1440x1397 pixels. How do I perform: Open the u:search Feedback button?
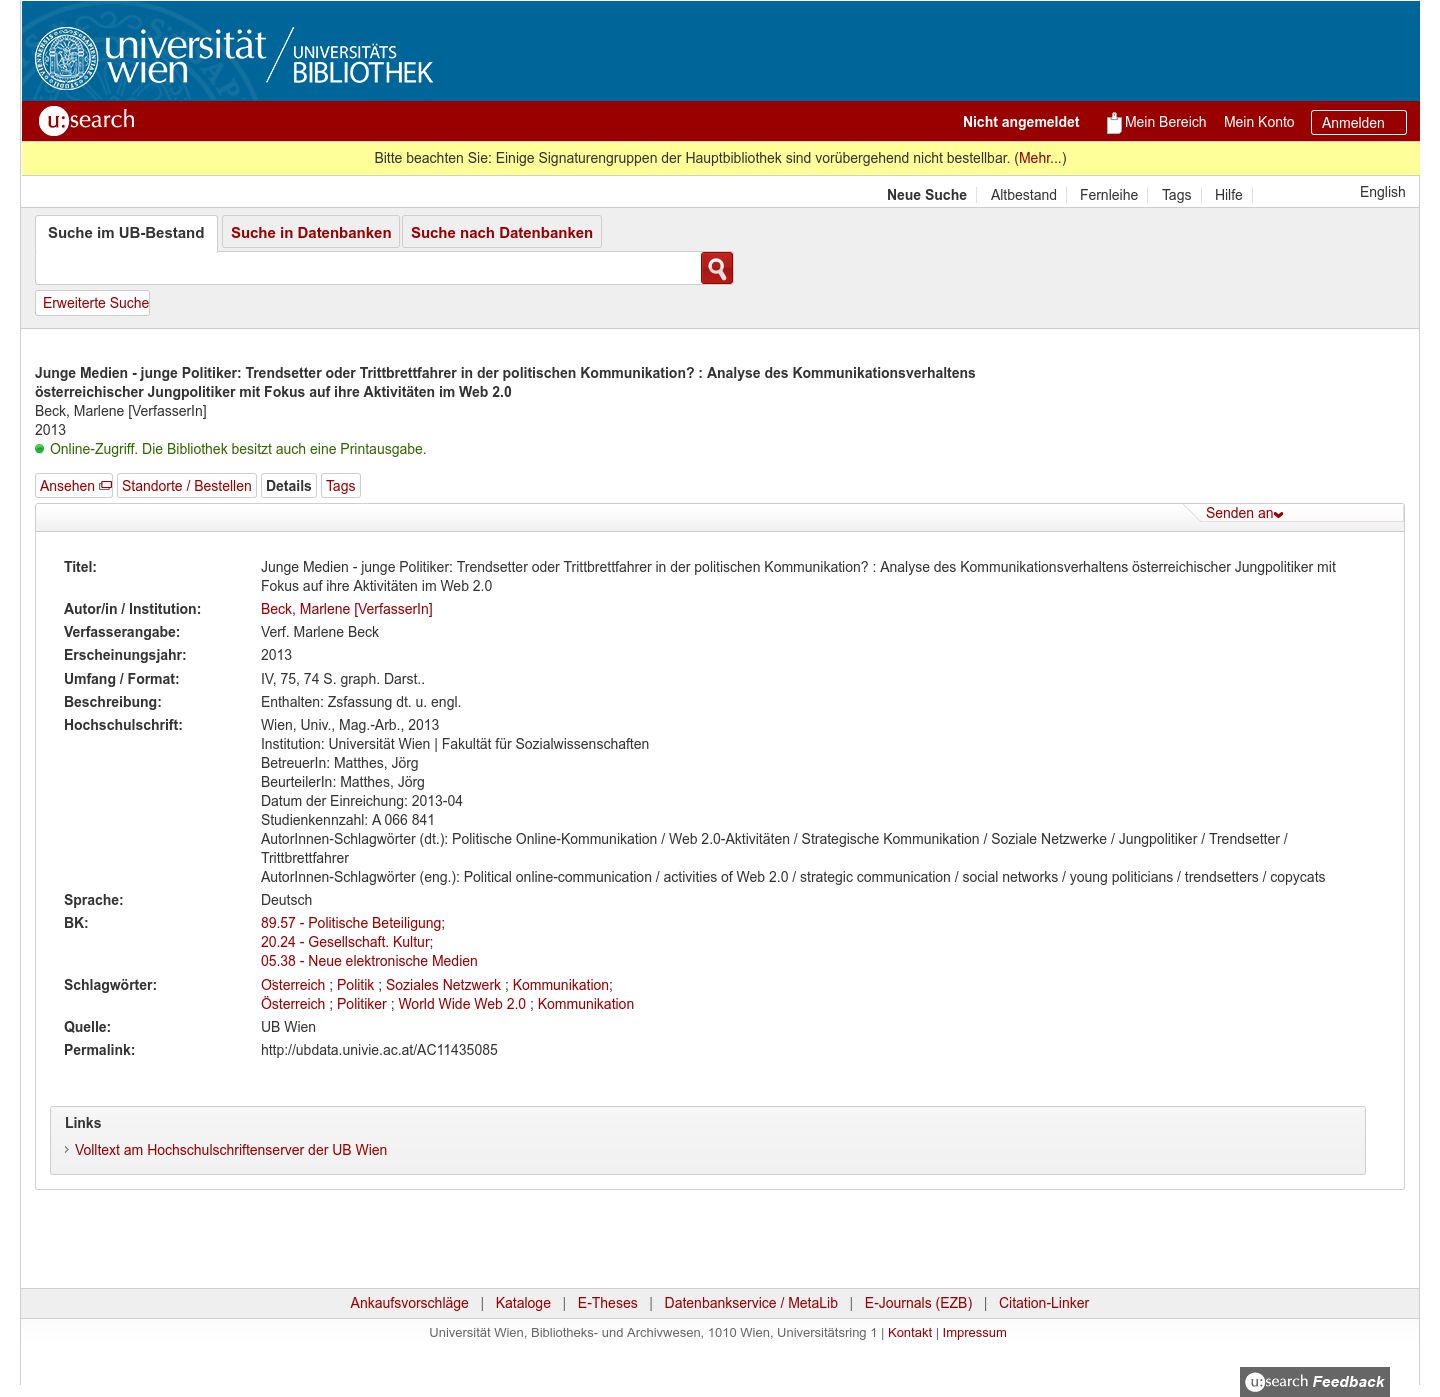[1315, 1382]
